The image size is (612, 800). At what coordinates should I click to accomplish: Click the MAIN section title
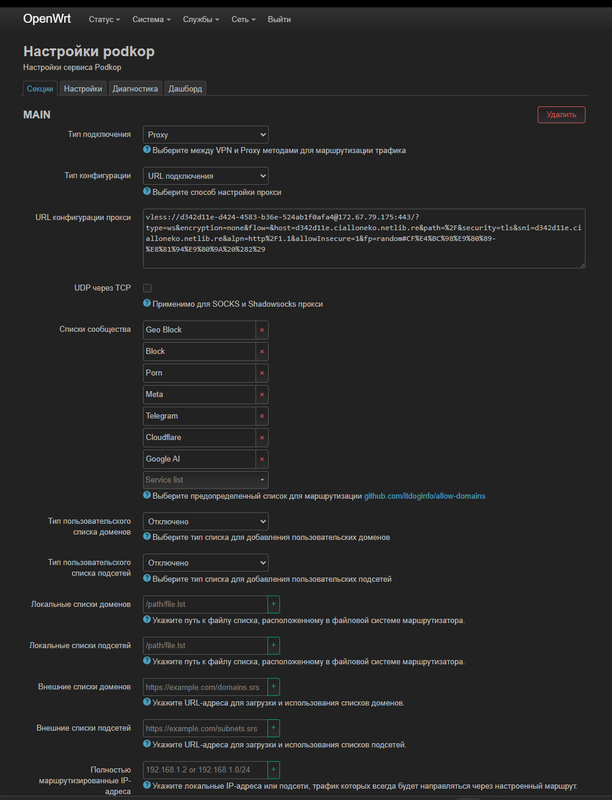[37, 115]
